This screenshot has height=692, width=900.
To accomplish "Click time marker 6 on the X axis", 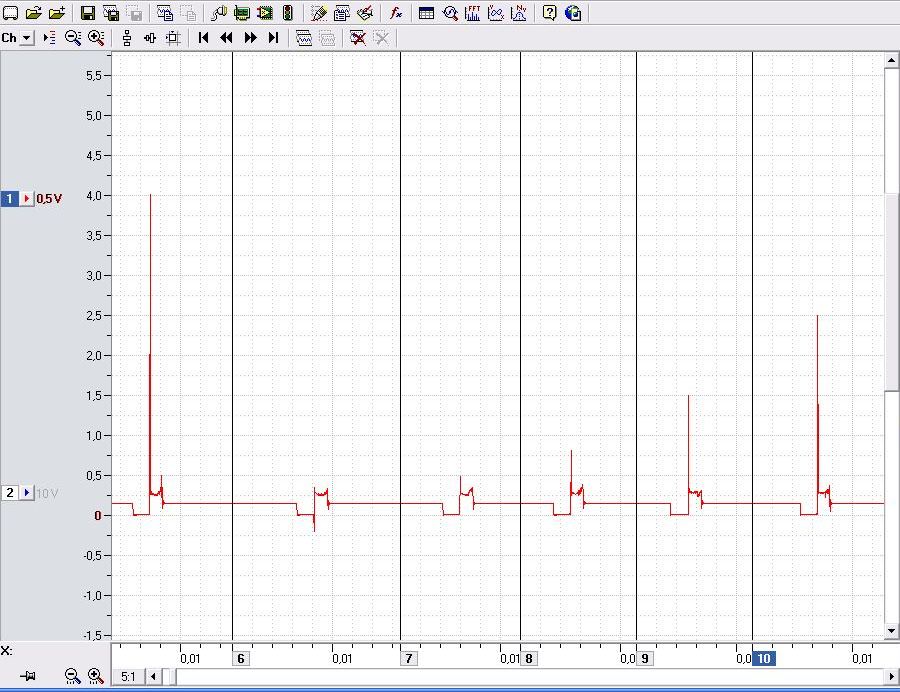I will point(240,658).
